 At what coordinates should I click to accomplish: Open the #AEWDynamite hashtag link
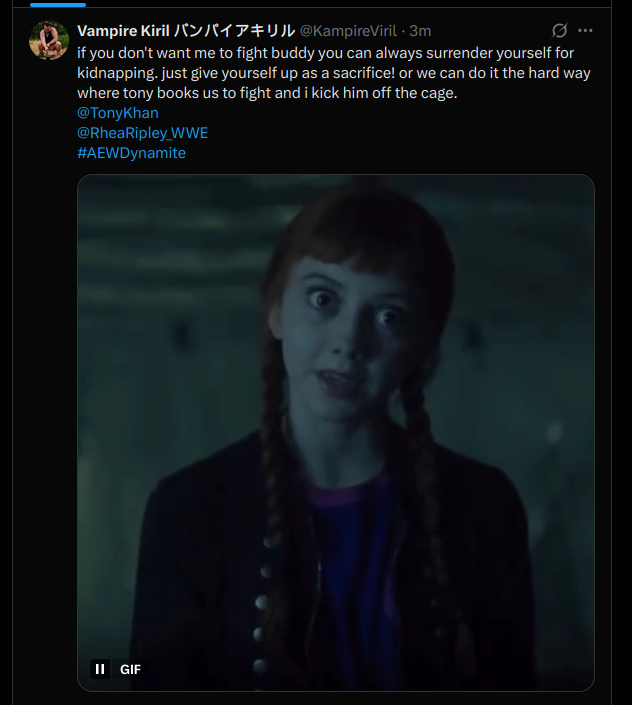131,153
